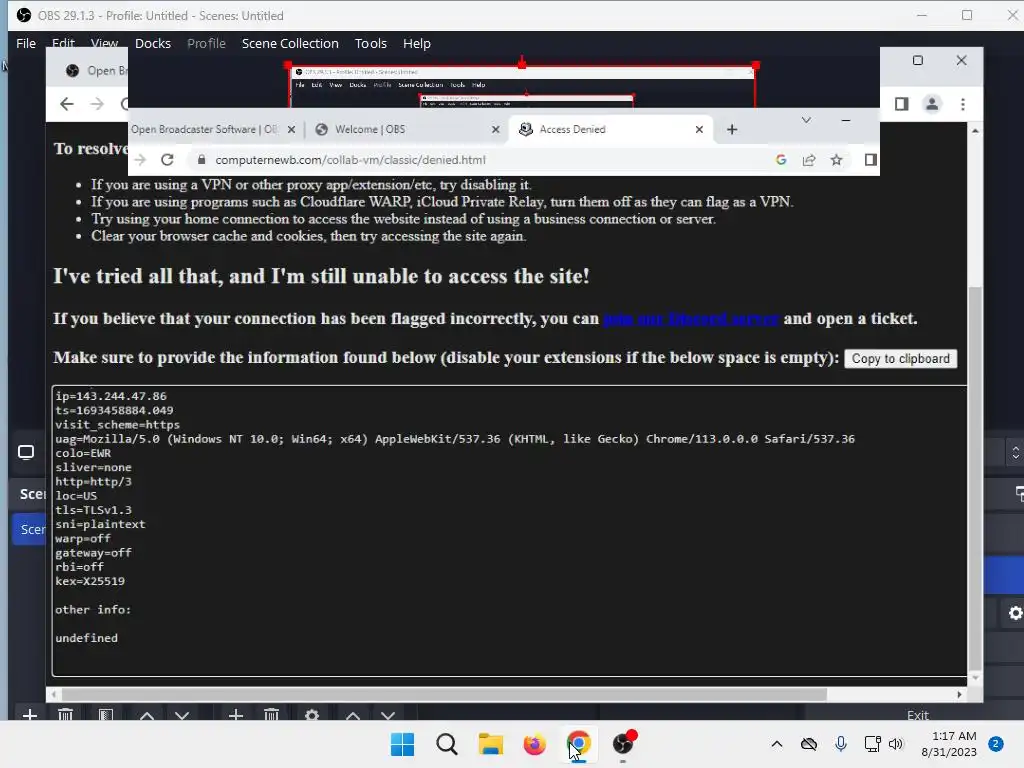Switch to the Open Broadcaster Software tab
1024x768 pixels.
click(x=204, y=129)
